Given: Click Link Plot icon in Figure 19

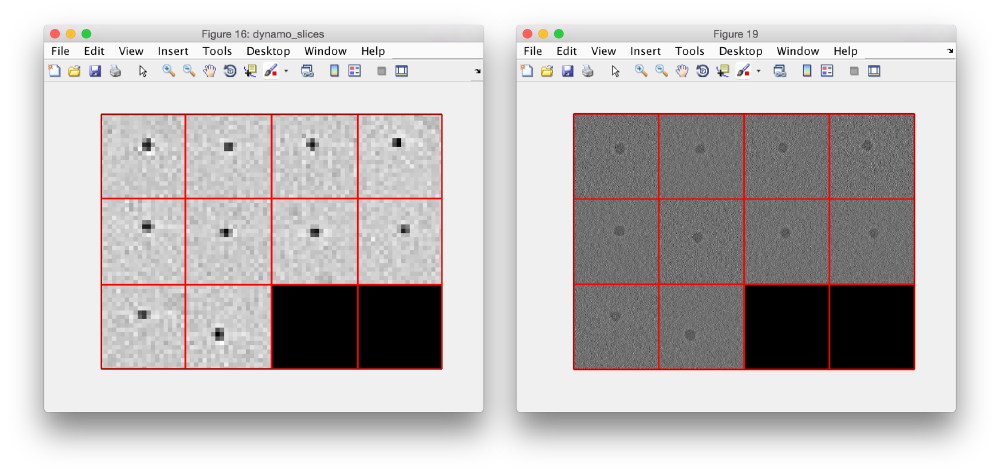Looking at the screenshot, I should click(780, 71).
